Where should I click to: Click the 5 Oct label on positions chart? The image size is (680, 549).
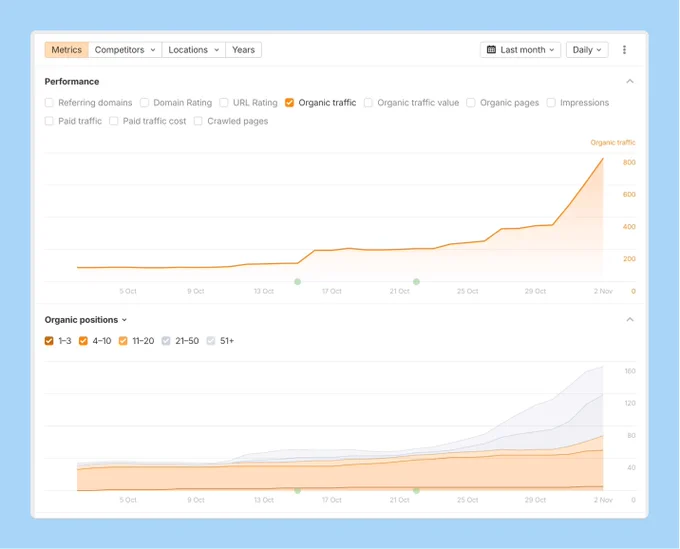[x=128, y=500]
